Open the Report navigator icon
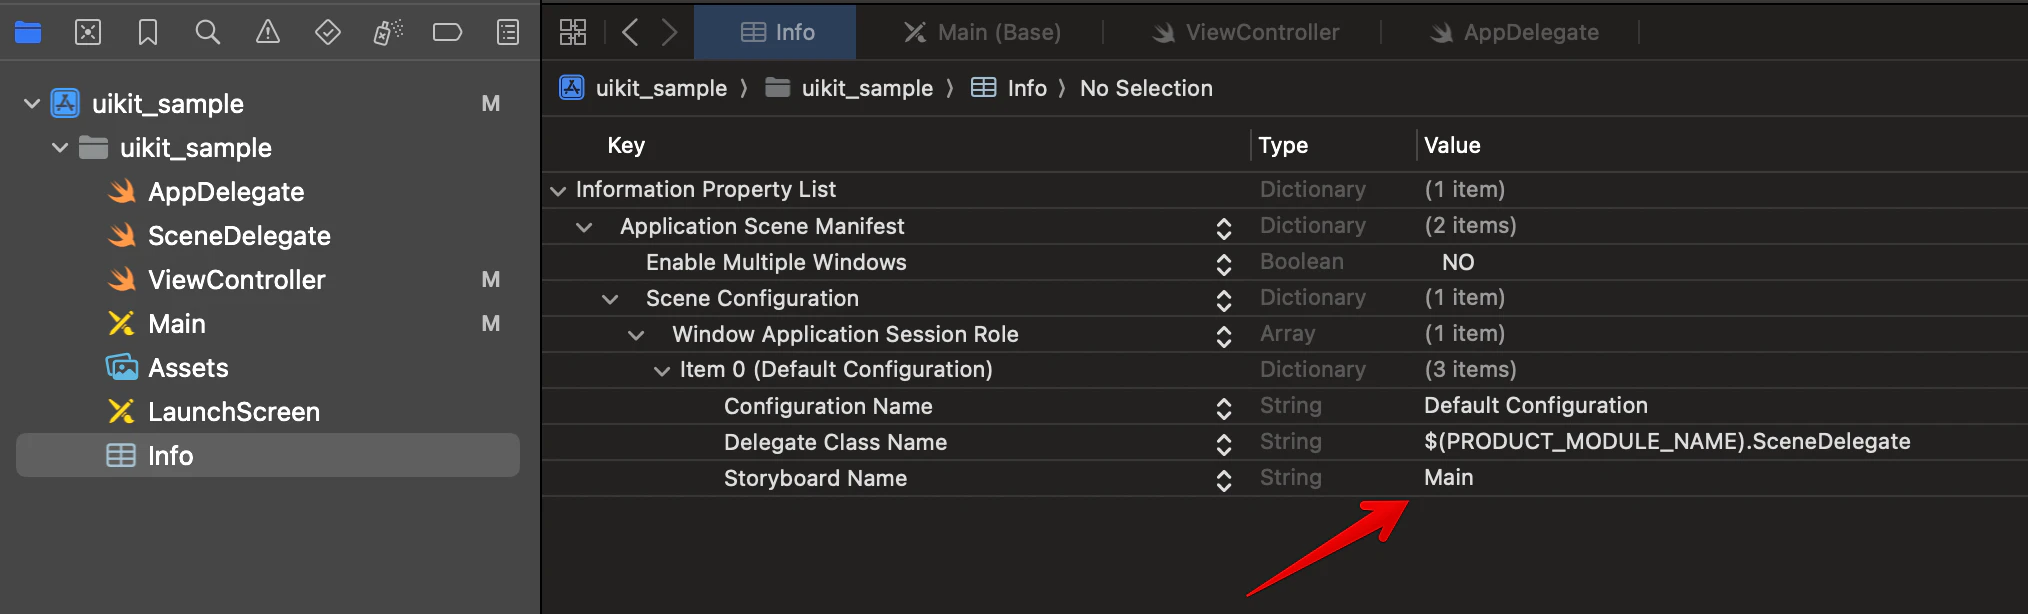This screenshot has height=614, width=2028. pyautogui.click(x=508, y=33)
